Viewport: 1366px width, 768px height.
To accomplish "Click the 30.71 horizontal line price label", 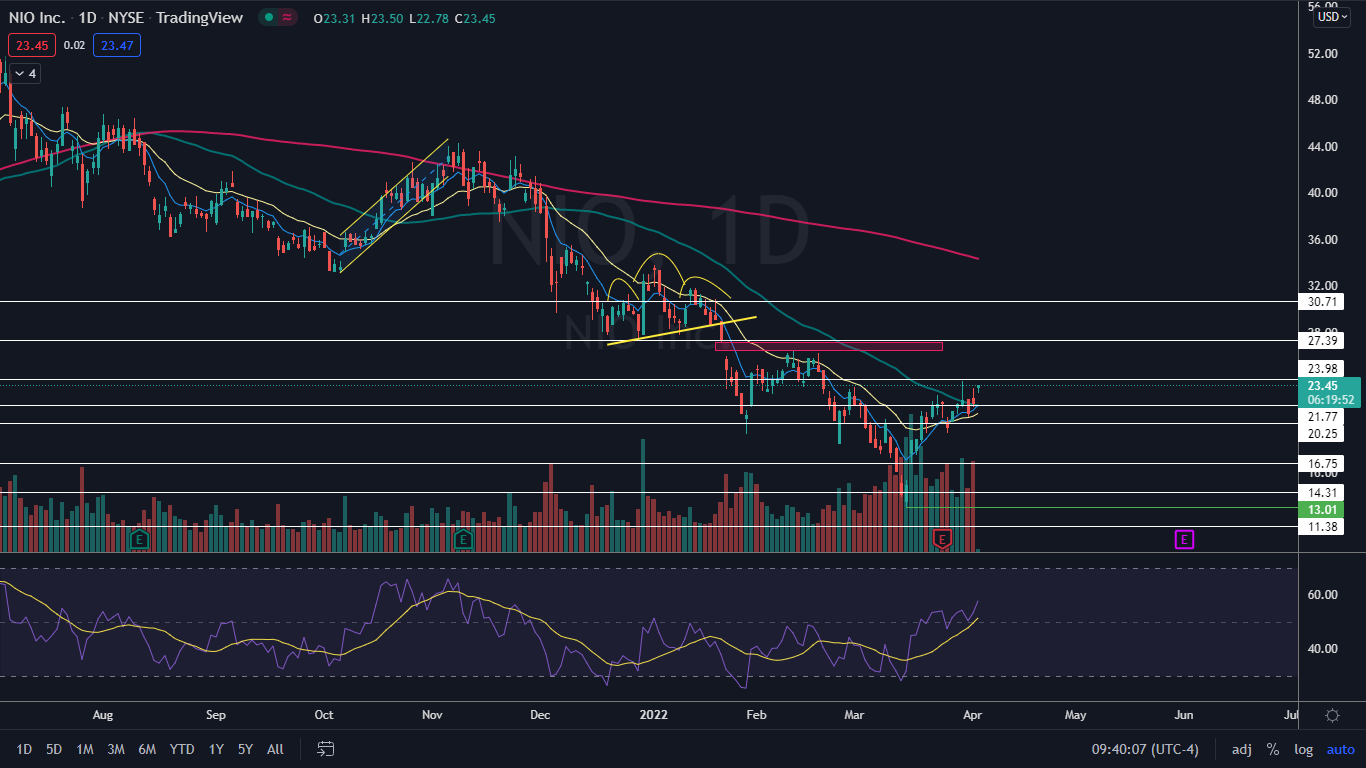I will 1323,301.
